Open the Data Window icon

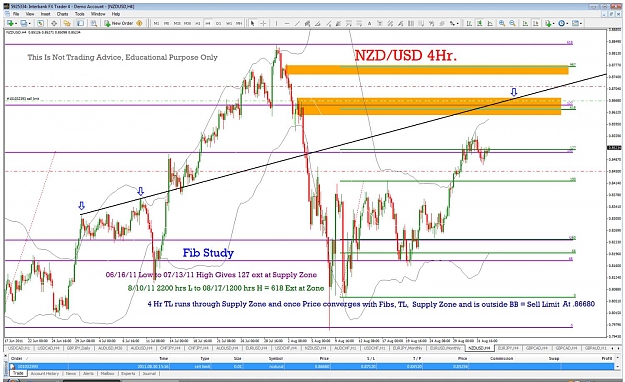click(x=54, y=24)
